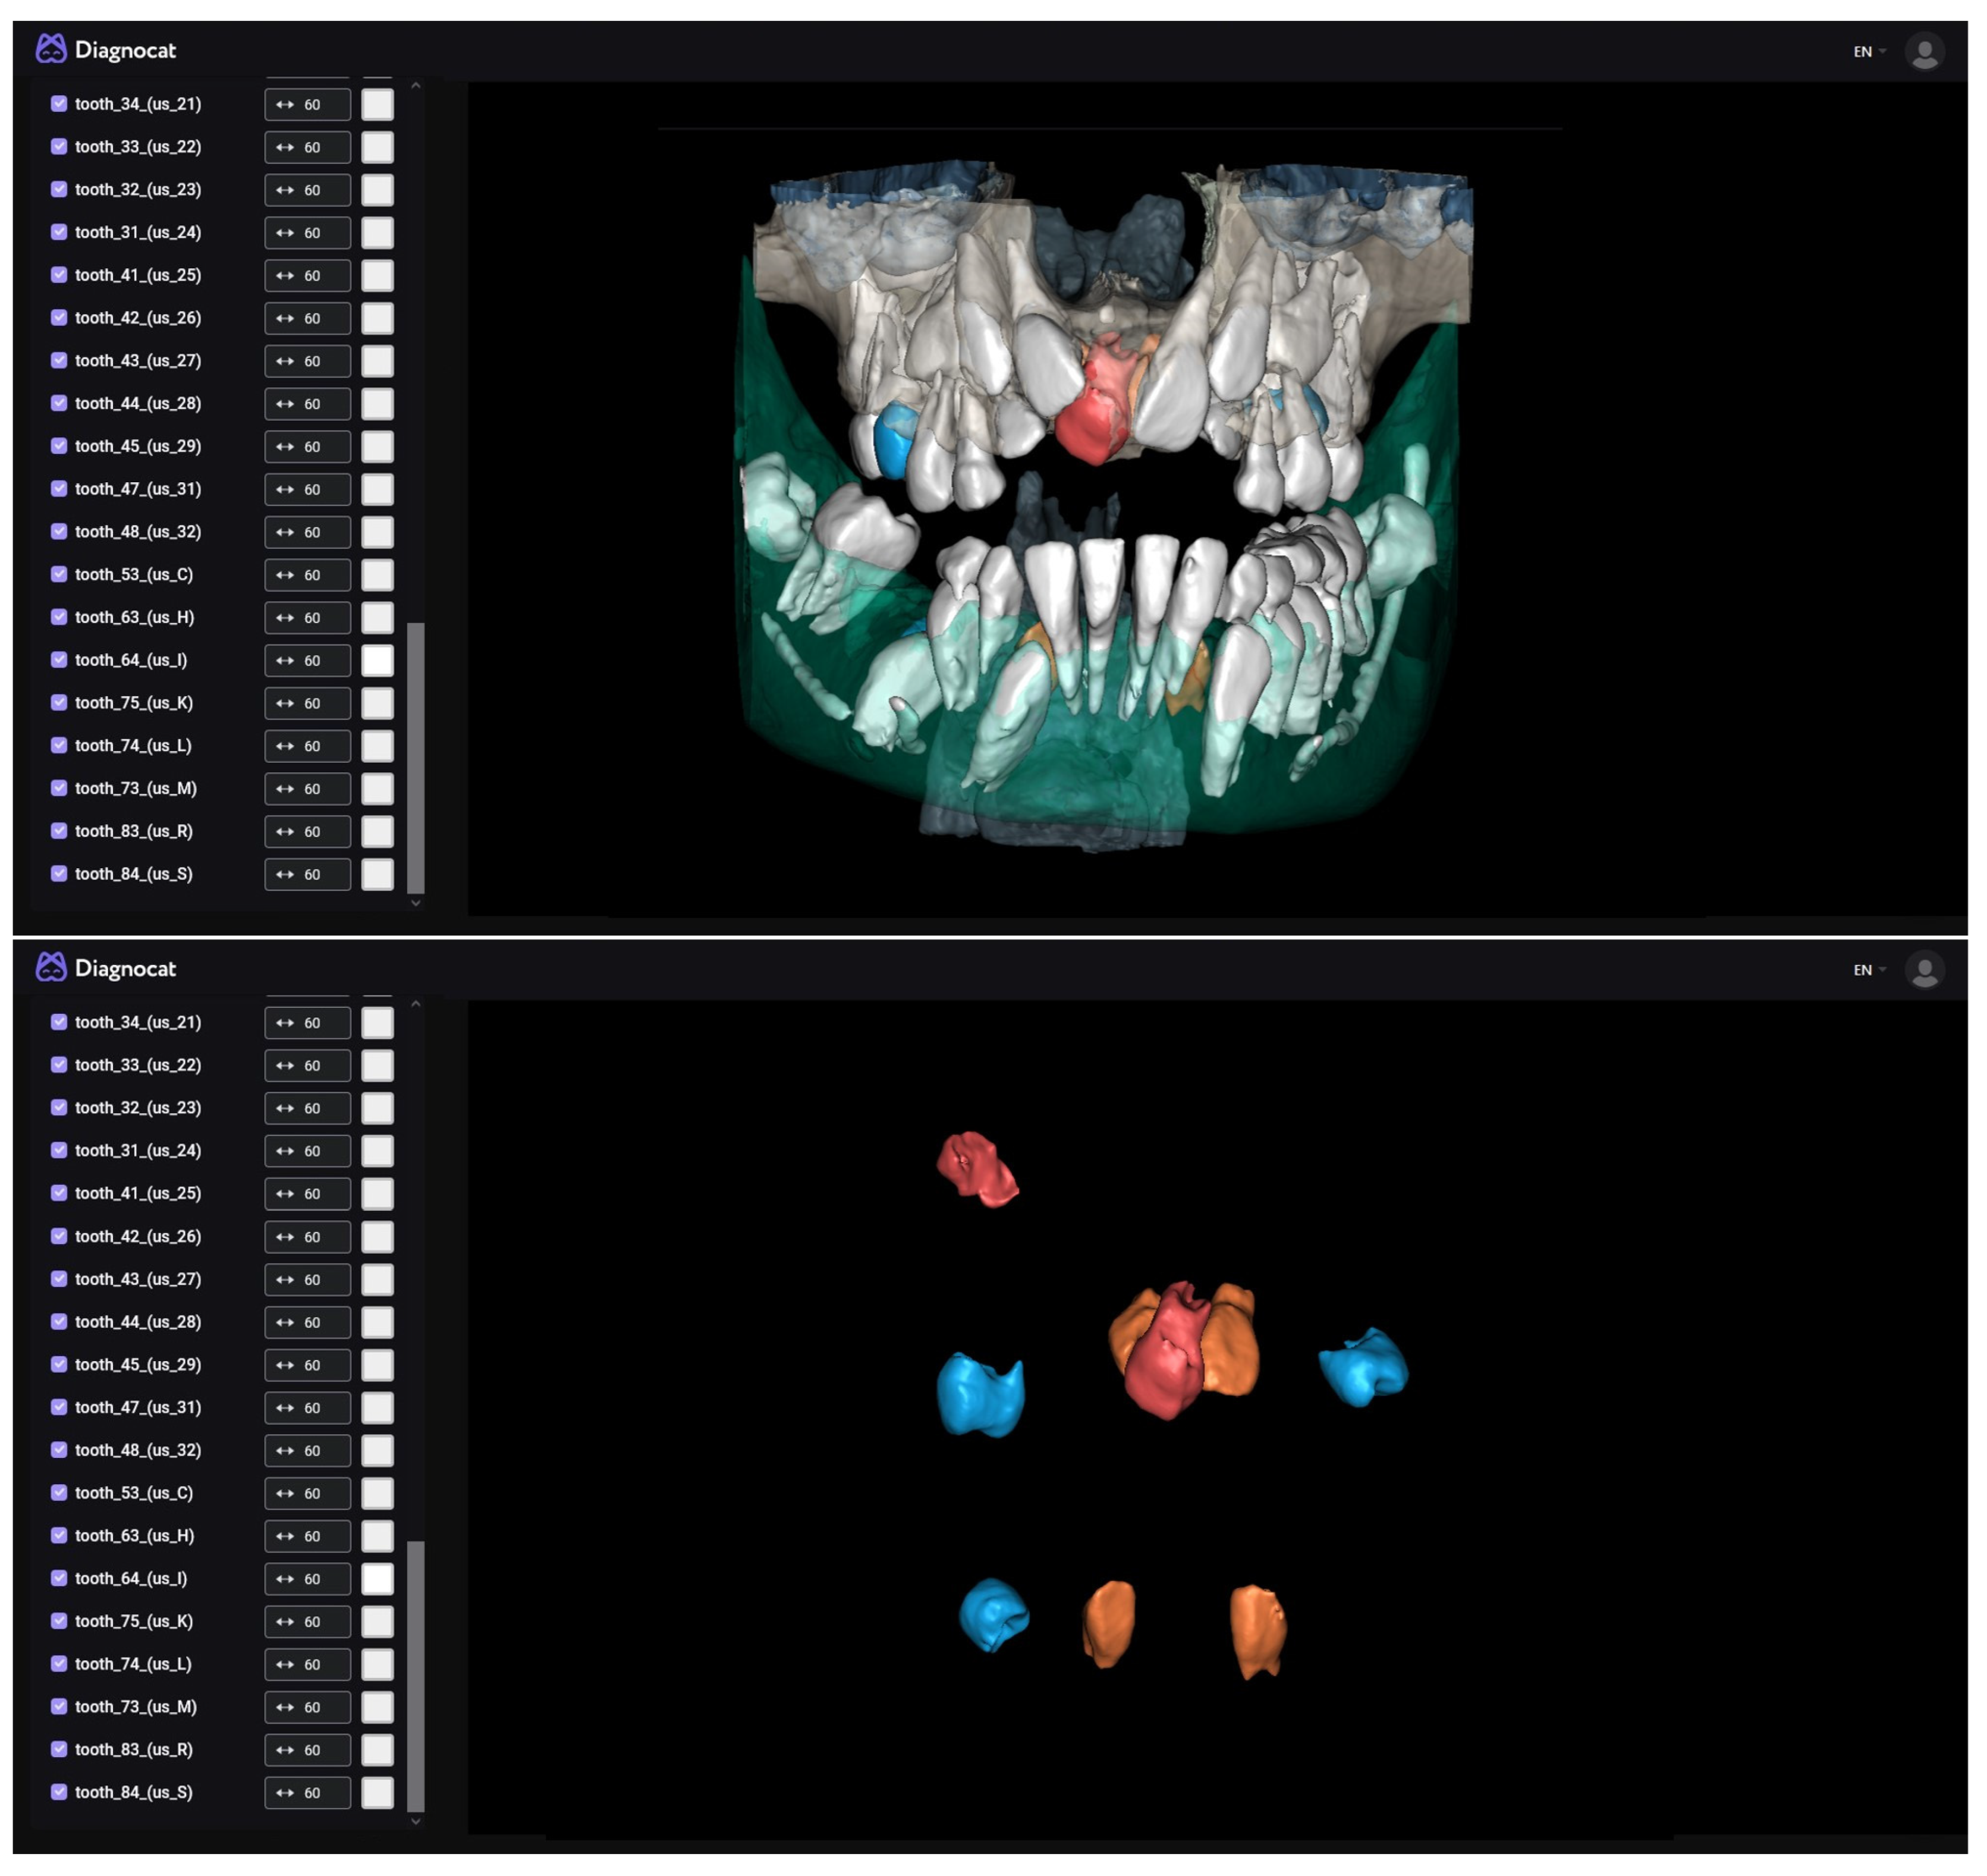Uncheck tooth_48_(us_32) checkbox in the top list

(x=59, y=532)
